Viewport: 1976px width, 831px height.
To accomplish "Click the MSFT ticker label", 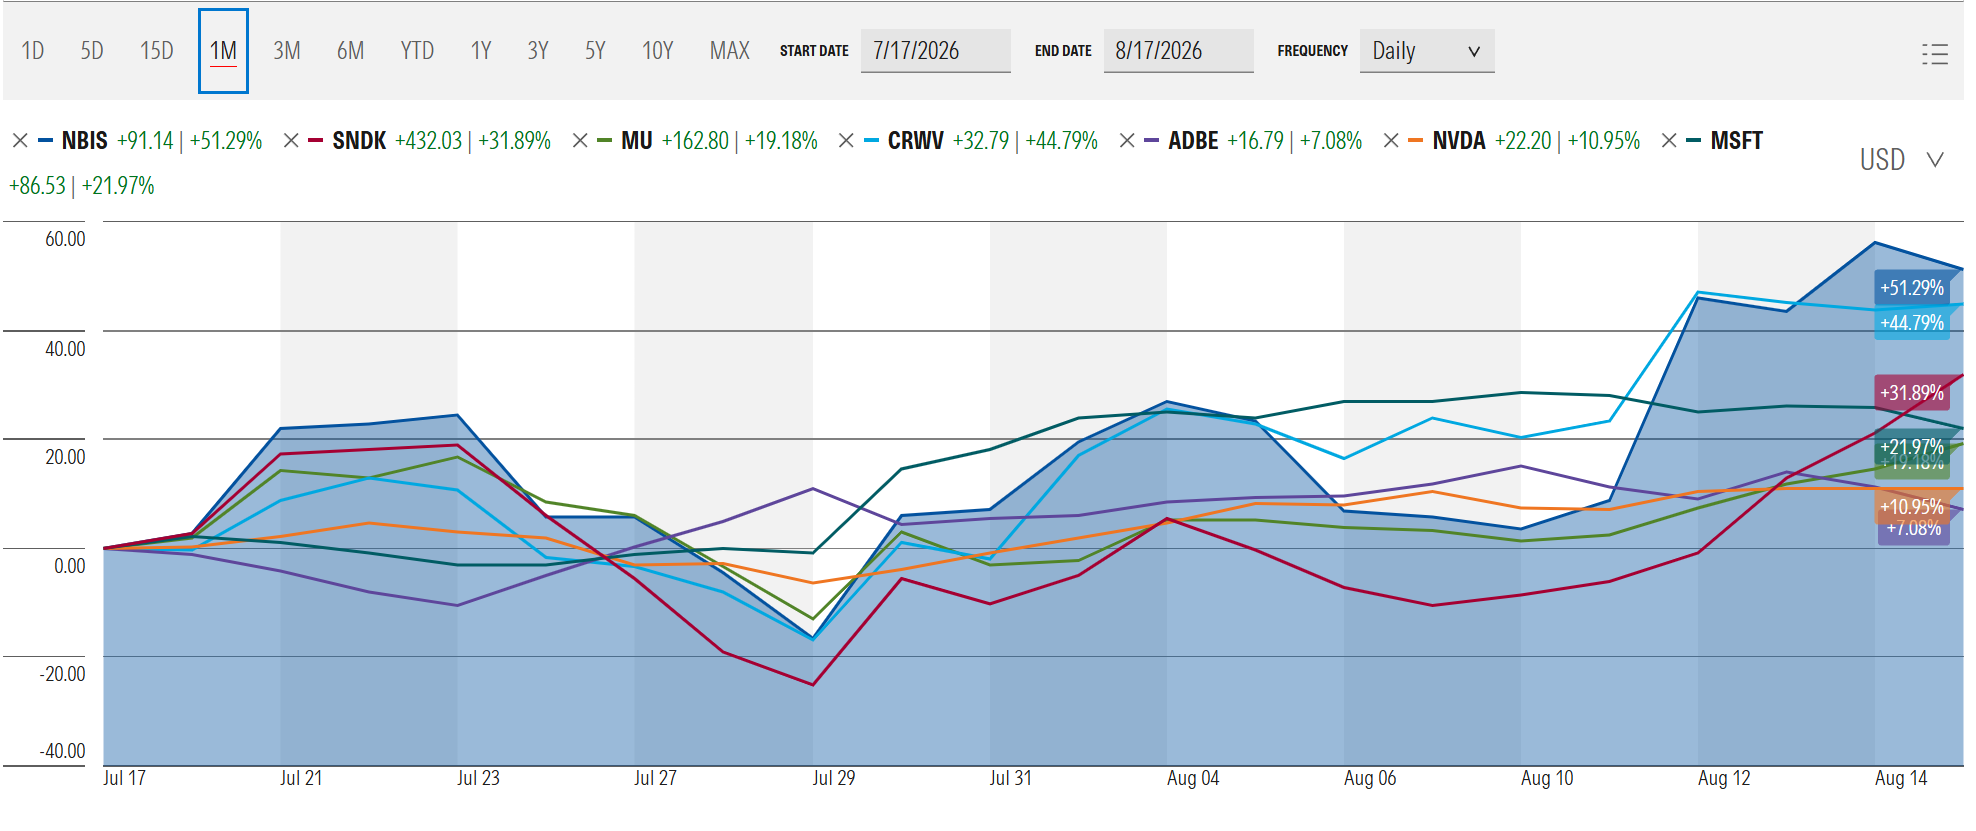I will coord(1737,141).
